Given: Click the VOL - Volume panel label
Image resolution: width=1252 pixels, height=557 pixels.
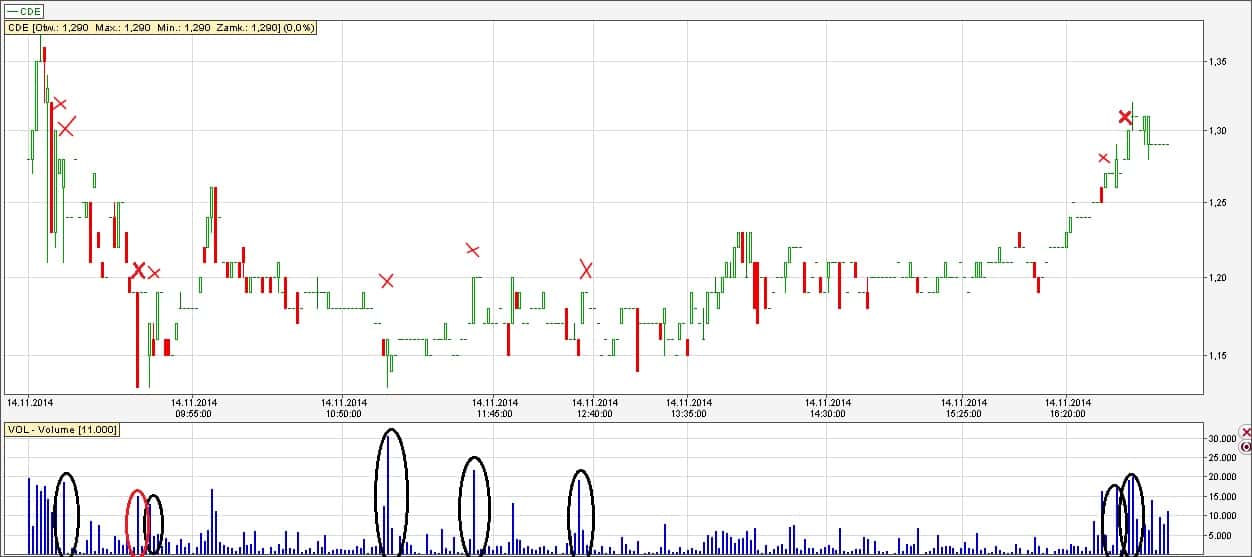Looking at the screenshot, I should (x=62, y=430).
